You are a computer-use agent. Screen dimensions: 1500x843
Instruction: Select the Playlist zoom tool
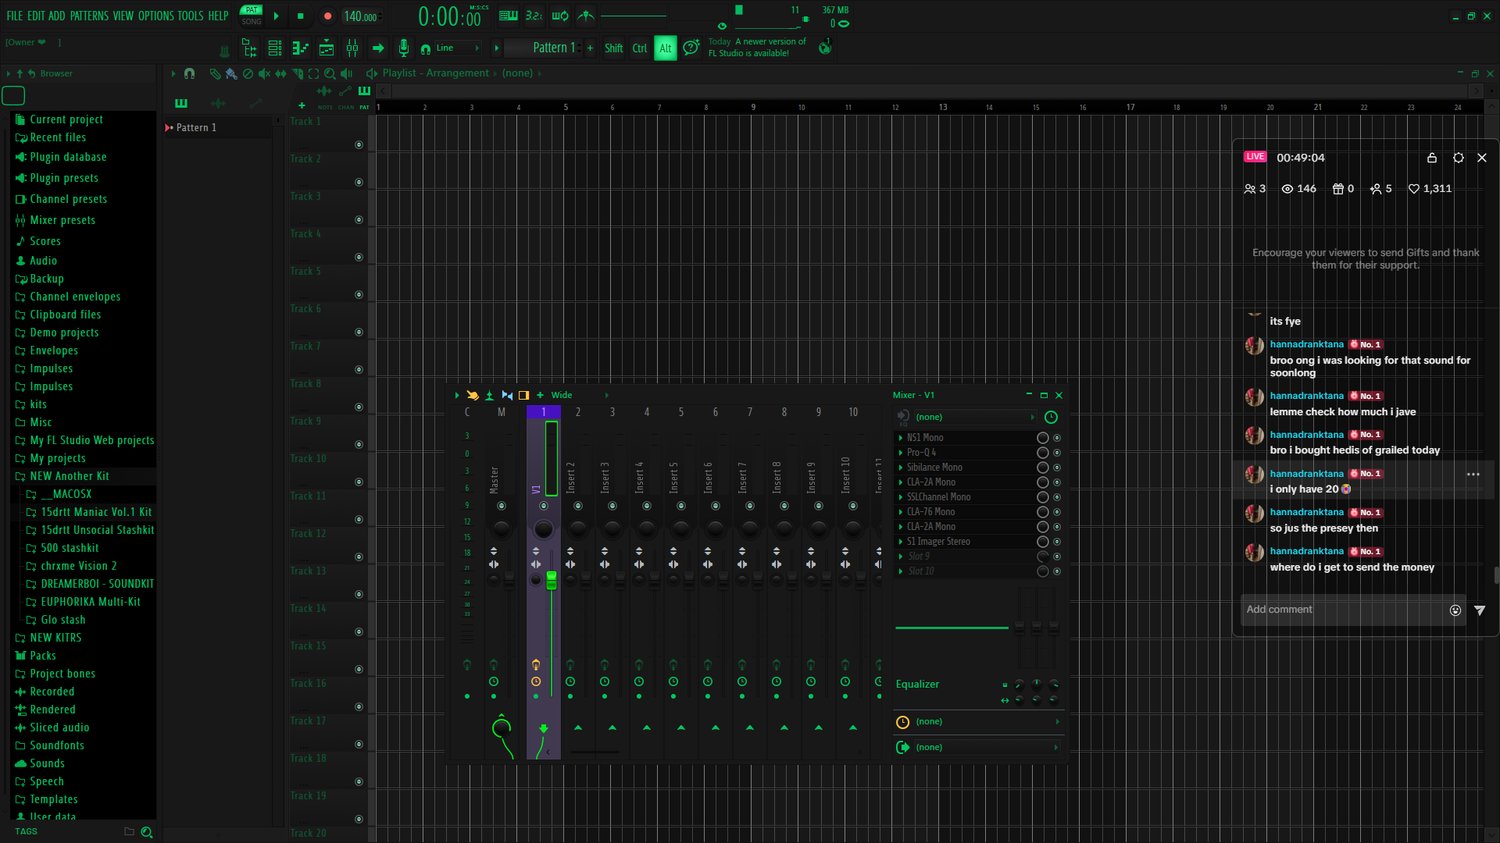point(330,73)
